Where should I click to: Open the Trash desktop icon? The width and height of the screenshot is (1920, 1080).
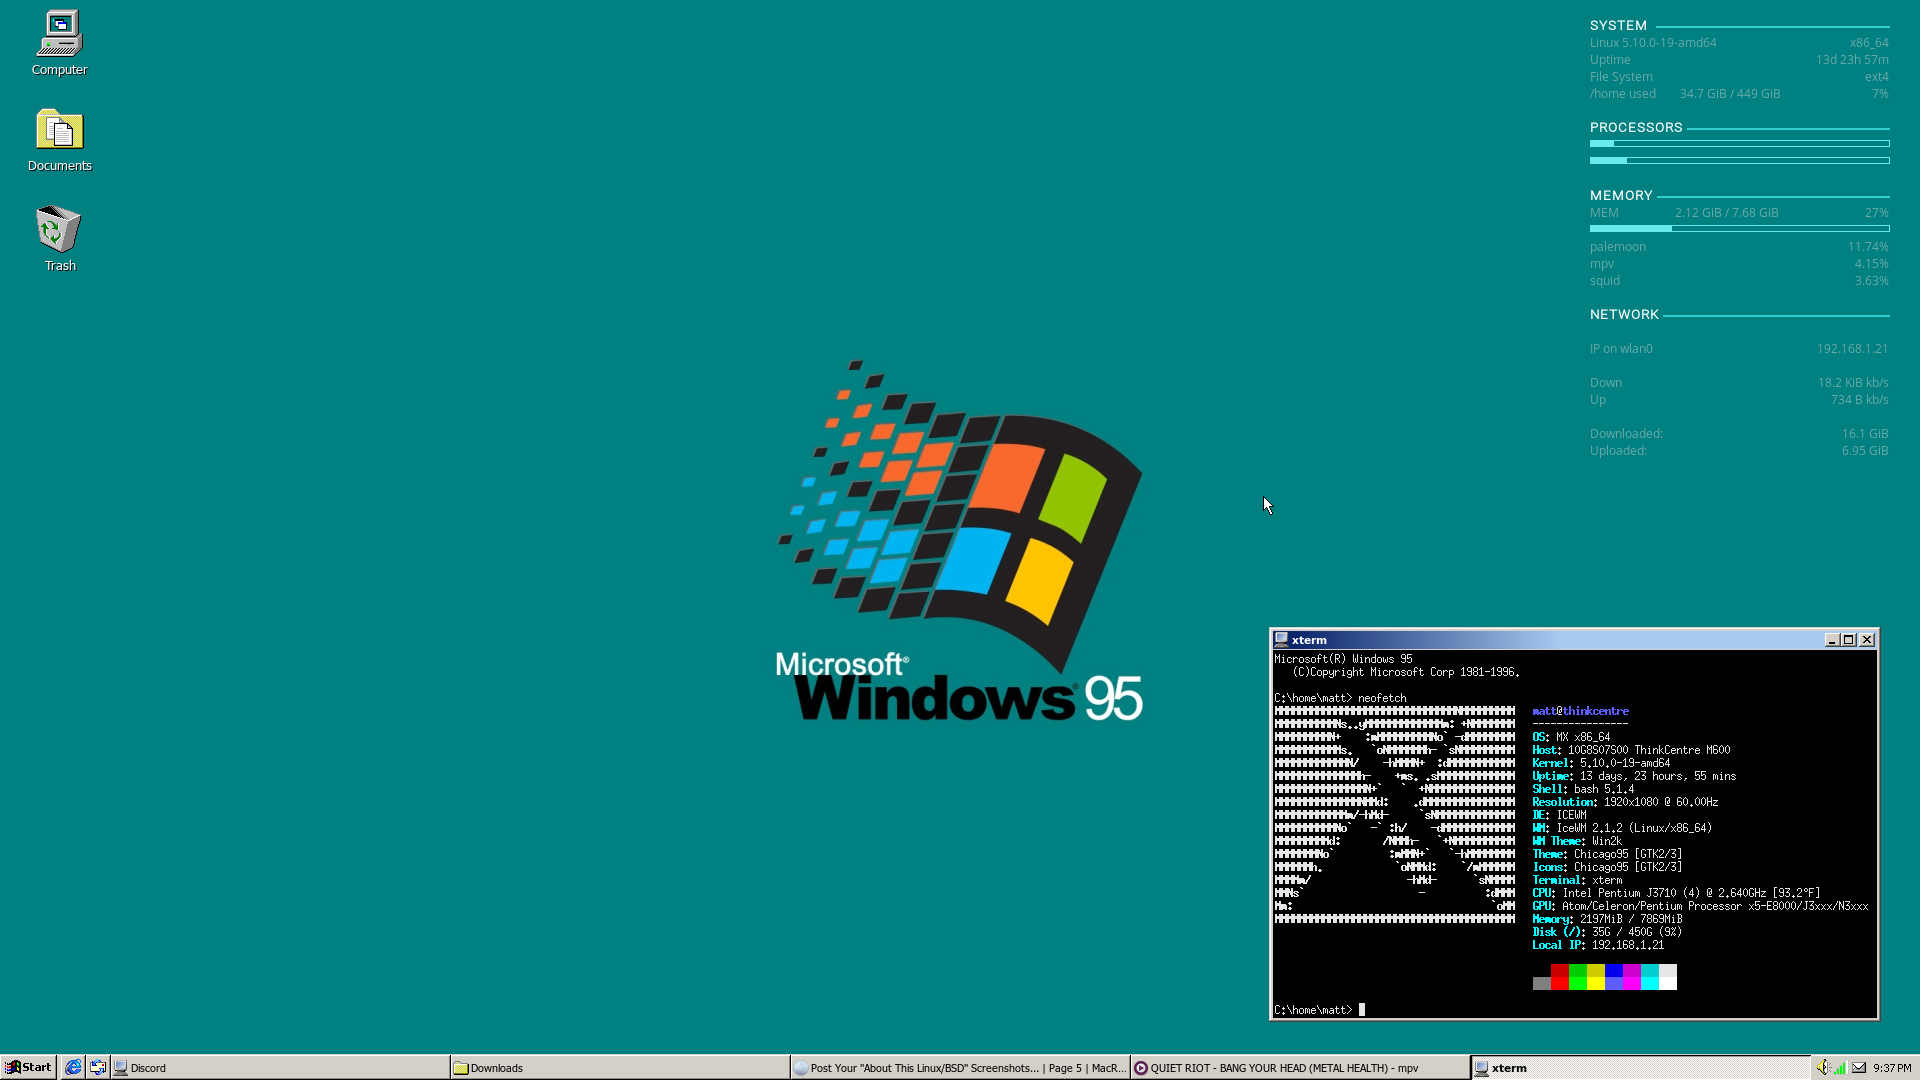60,238
